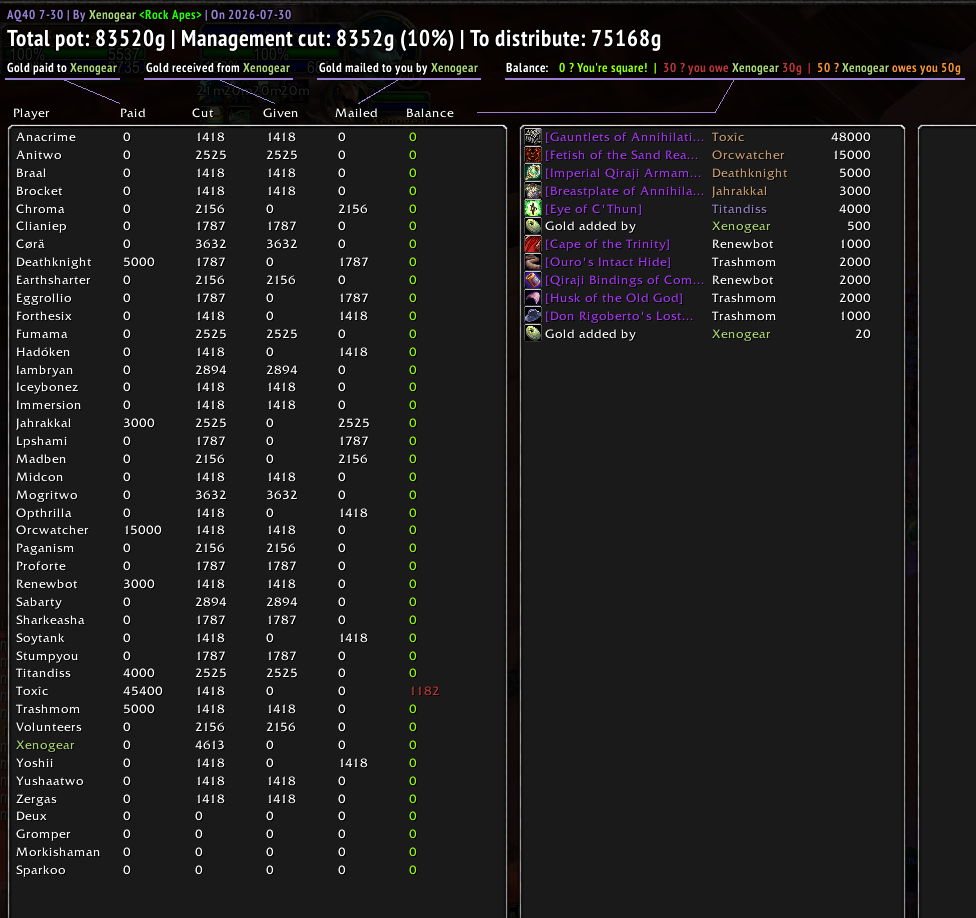Click the 48000 price for Gauntlets

851,137
